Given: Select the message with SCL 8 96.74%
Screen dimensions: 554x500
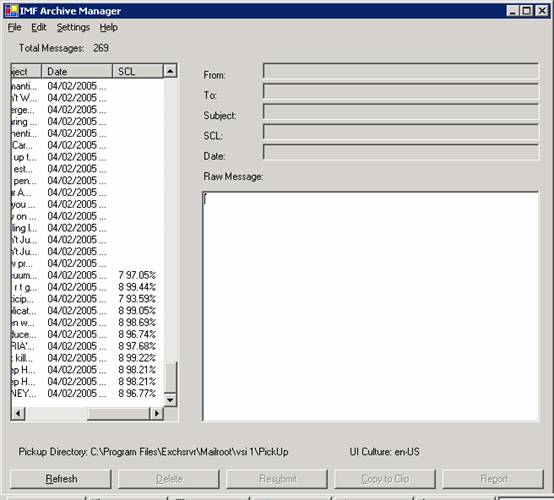Looking at the screenshot, I should pyautogui.click(x=87, y=335).
